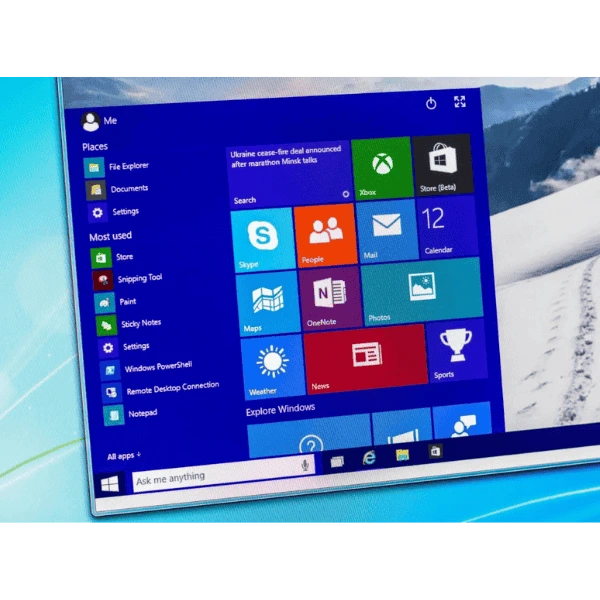This screenshot has width=600, height=600.
Task: Open the People tile
Action: [x=326, y=235]
